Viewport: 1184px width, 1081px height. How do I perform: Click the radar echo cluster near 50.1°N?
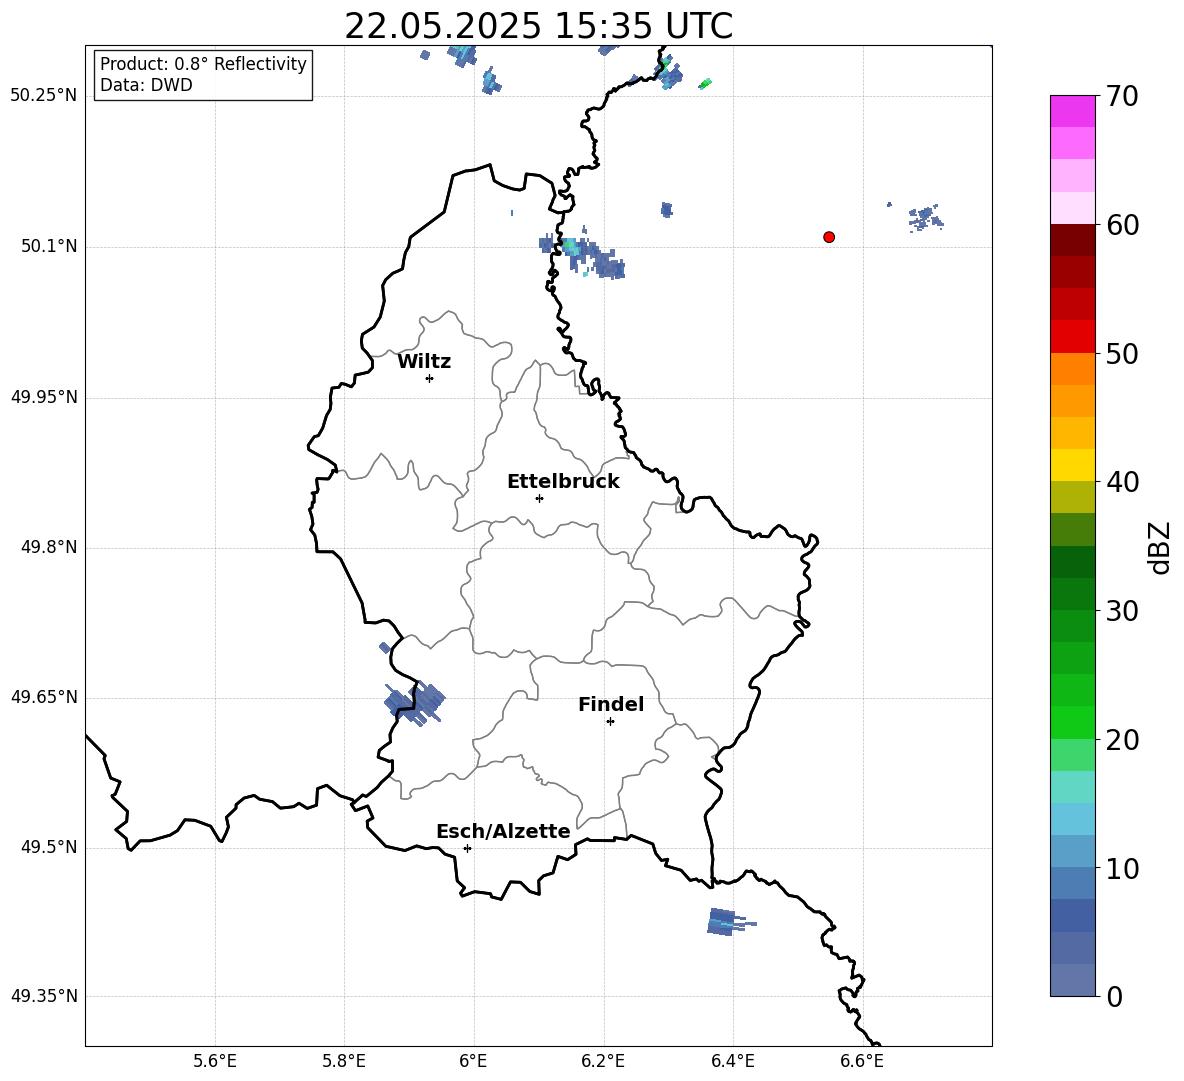(x=584, y=254)
